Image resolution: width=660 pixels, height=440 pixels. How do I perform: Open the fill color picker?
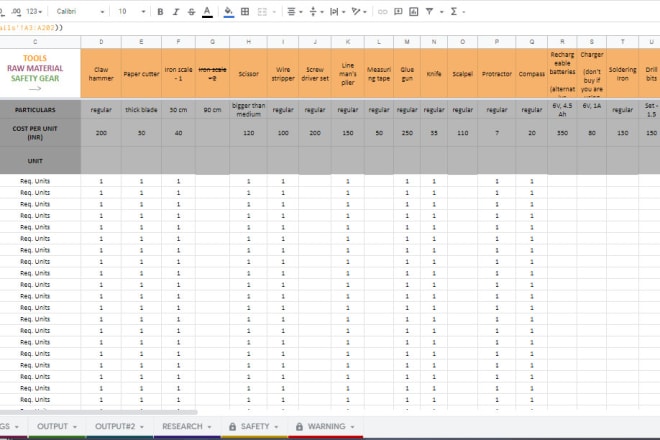[229, 12]
